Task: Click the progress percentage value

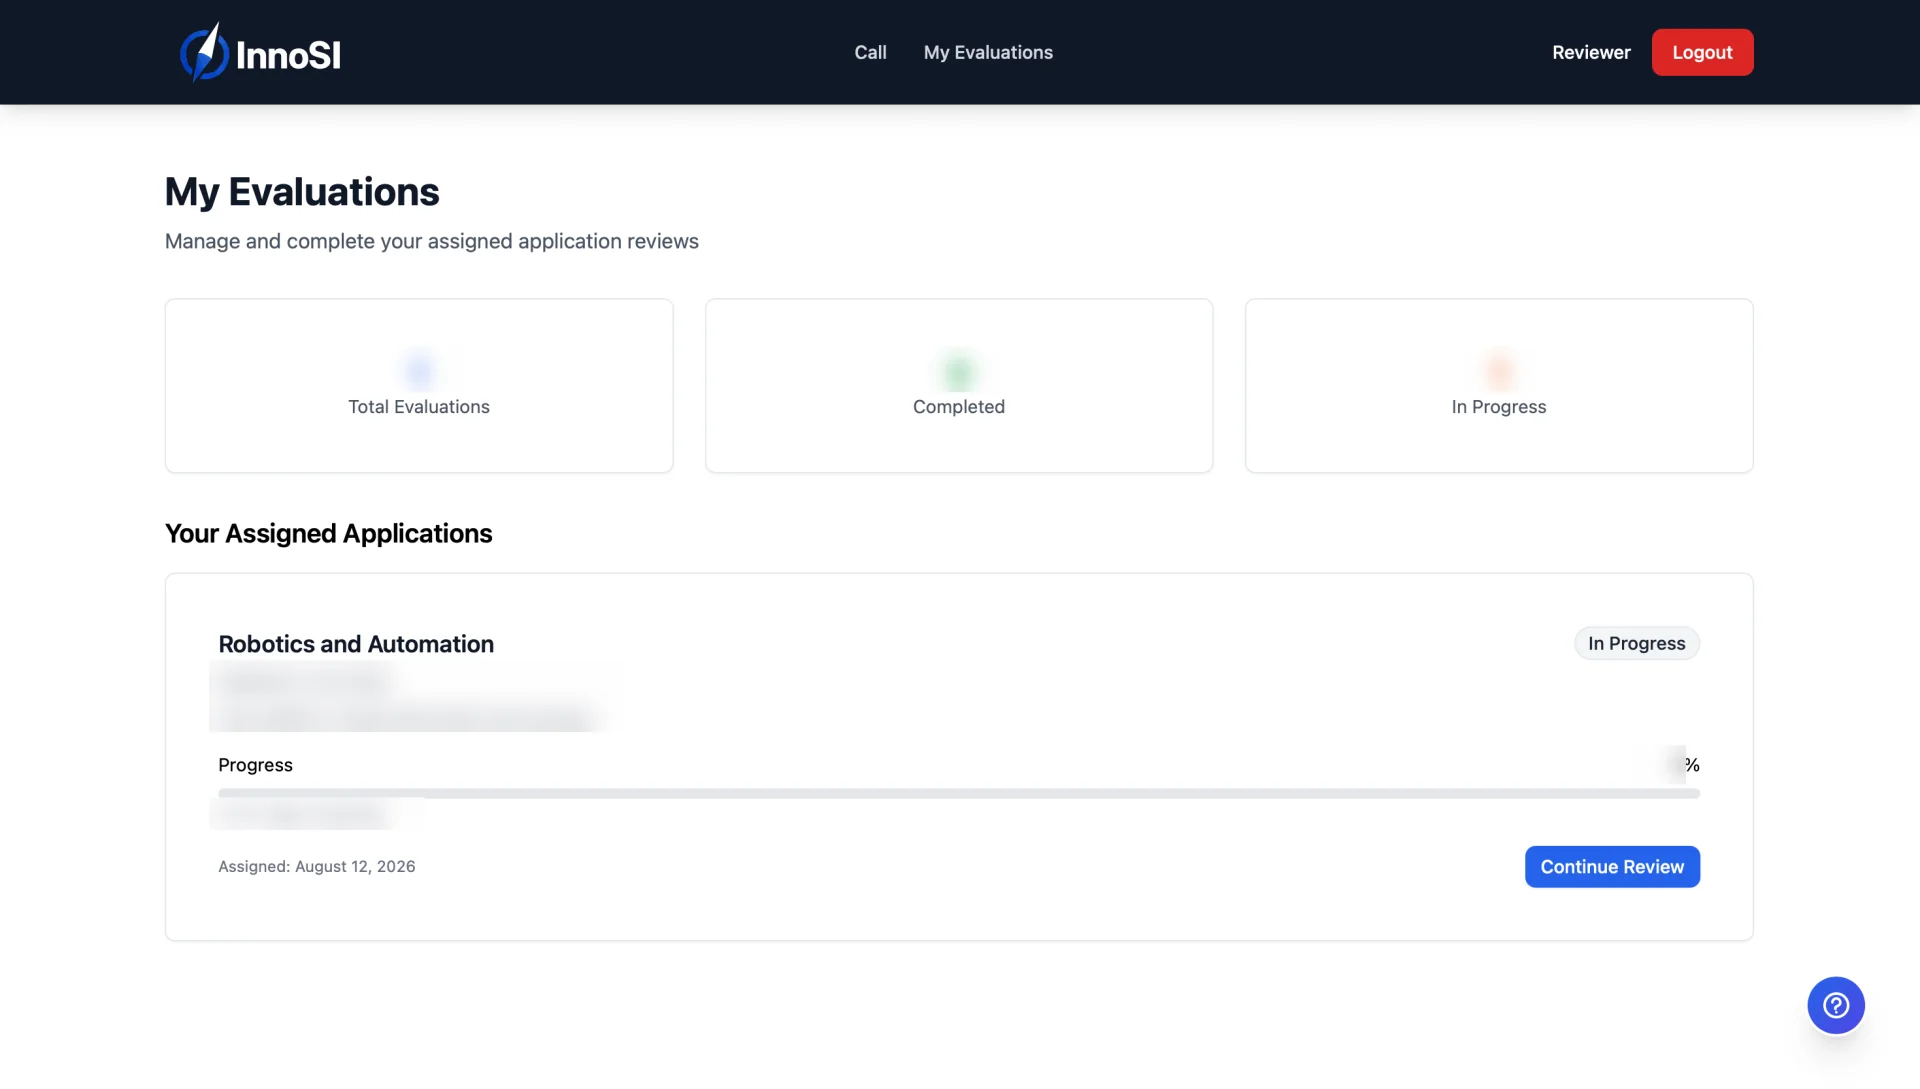Action: coord(1682,765)
